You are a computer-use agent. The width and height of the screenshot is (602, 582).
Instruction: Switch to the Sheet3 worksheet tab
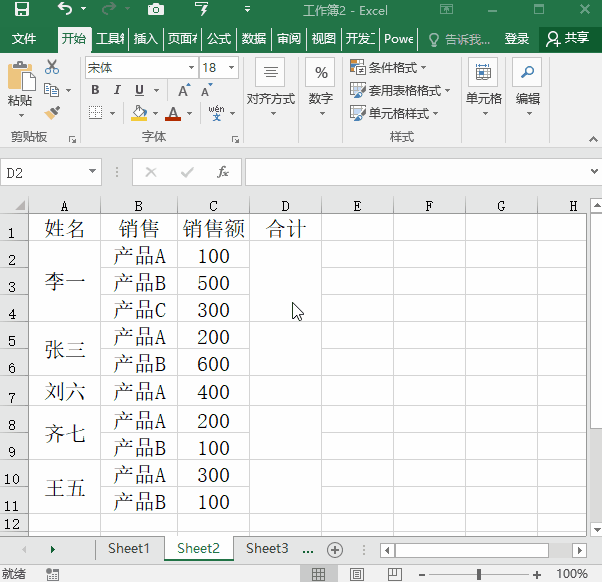pyautogui.click(x=267, y=548)
